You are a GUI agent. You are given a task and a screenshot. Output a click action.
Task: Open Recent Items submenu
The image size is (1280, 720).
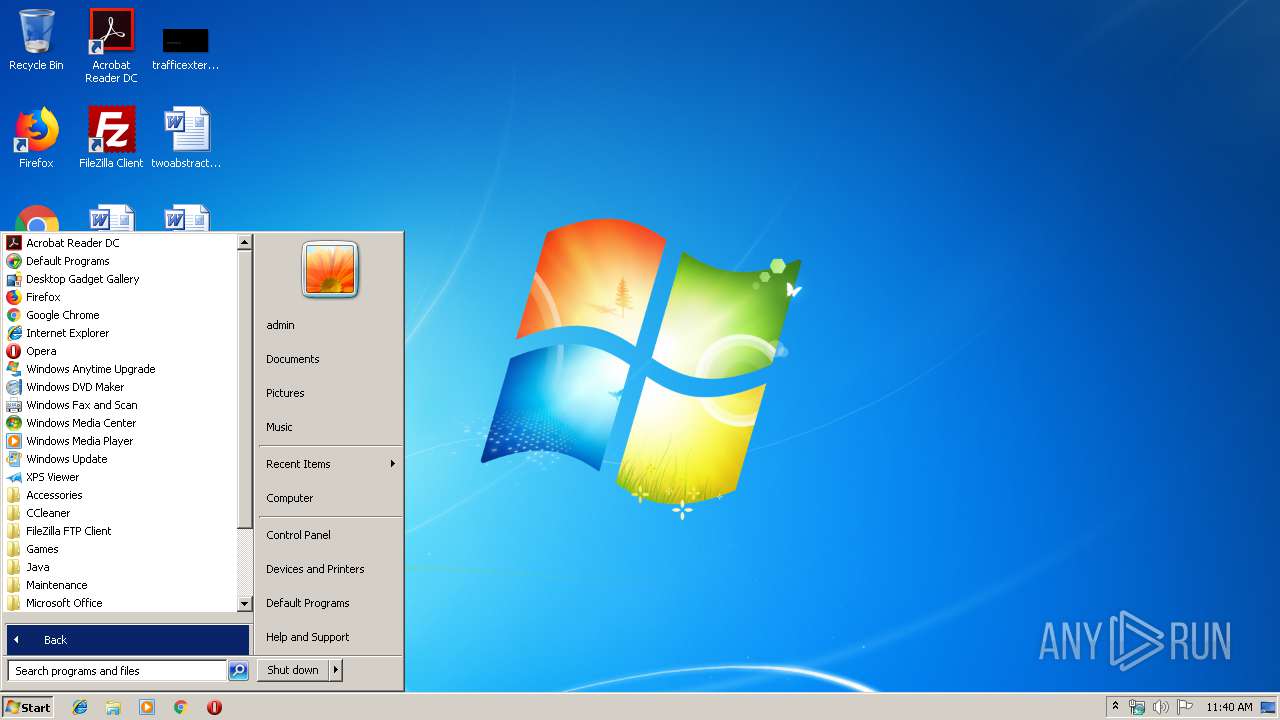[x=330, y=464]
